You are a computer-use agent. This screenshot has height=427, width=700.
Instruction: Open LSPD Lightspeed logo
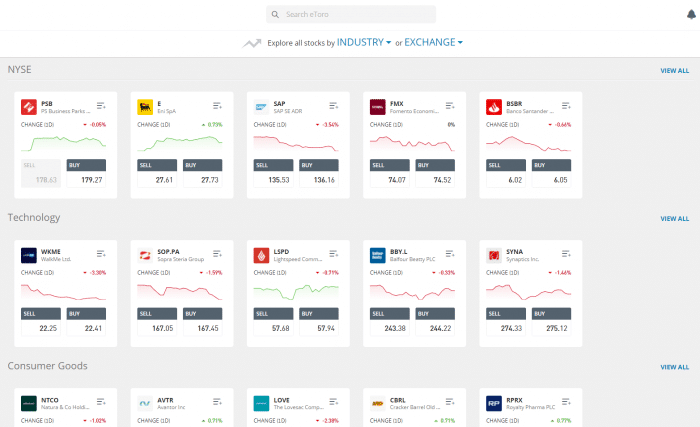[x=262, y=255]
